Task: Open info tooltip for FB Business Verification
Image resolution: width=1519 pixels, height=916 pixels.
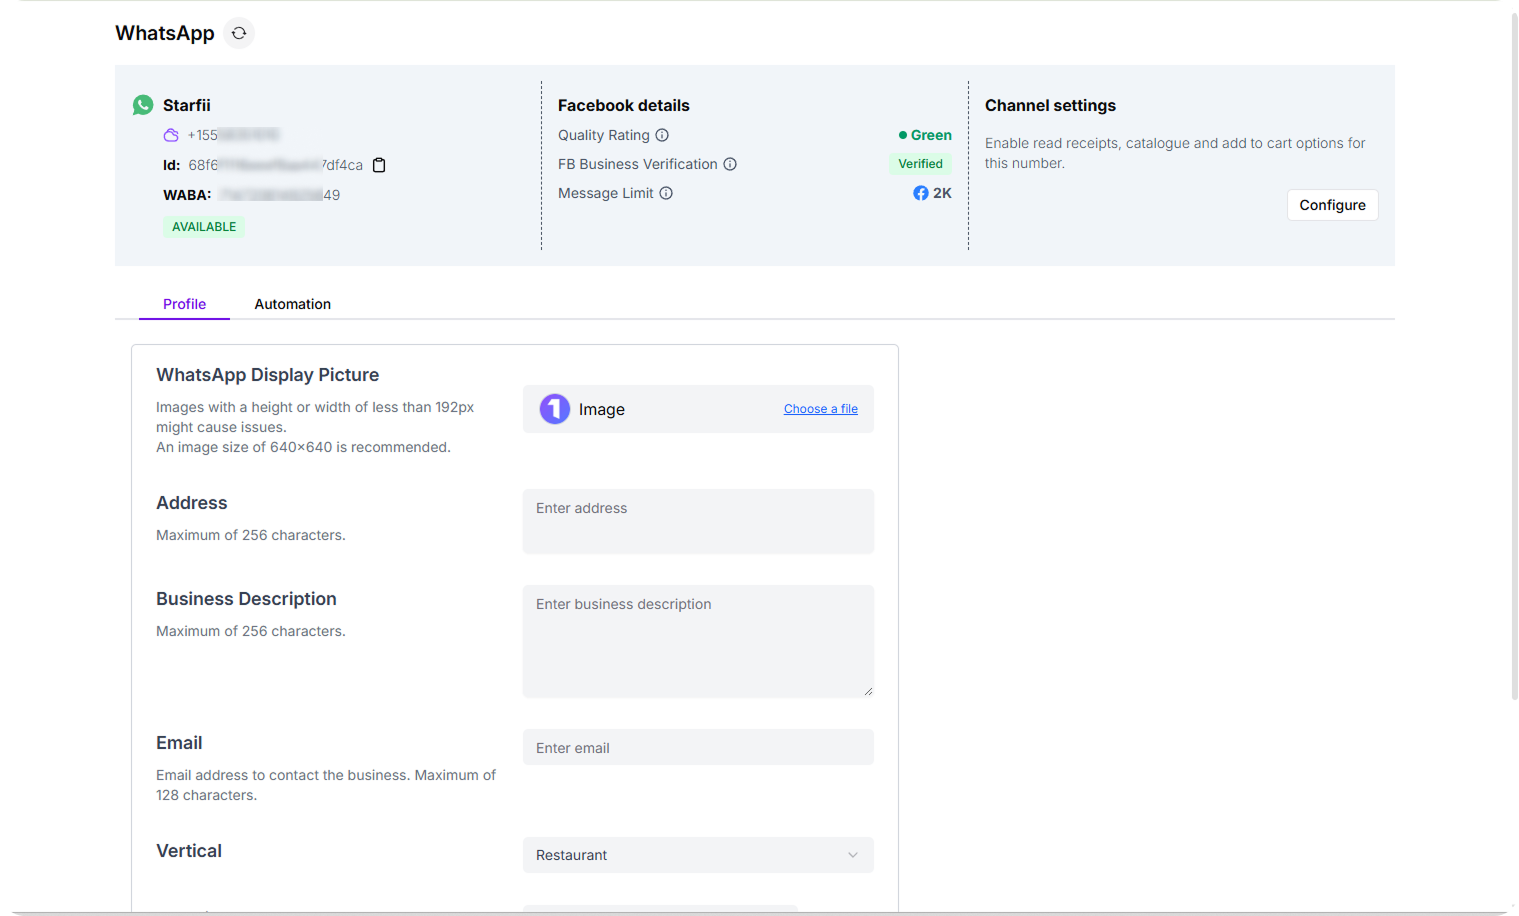Action: pos(730,164)
